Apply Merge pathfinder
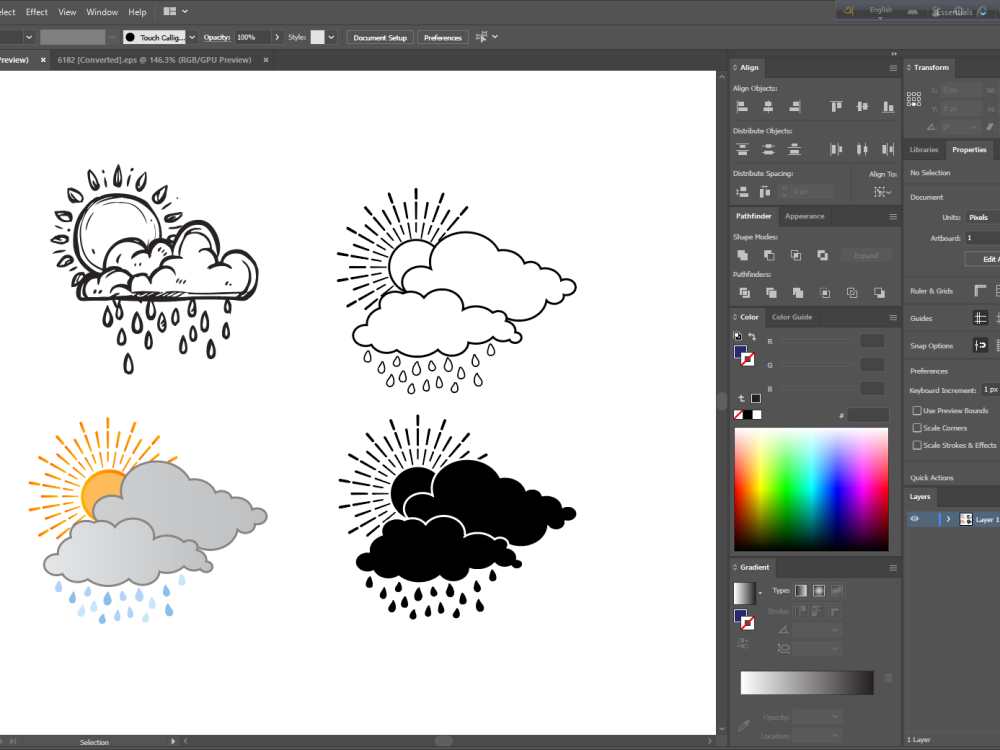 [798, 293]
